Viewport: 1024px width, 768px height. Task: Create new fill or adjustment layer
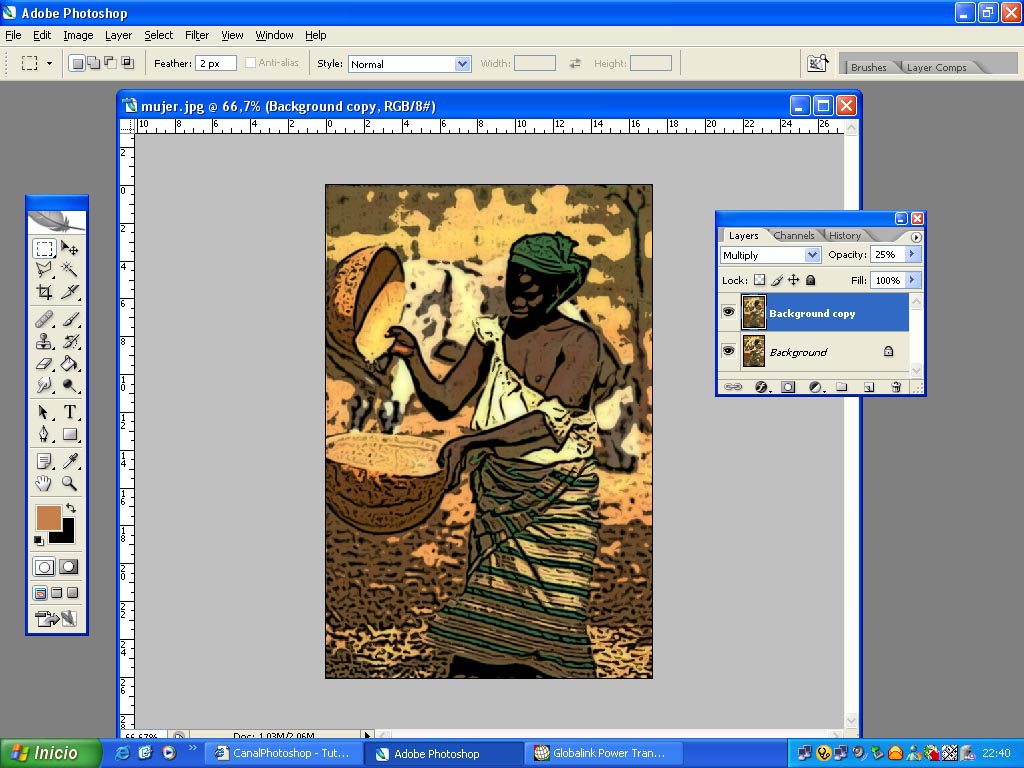(815, 387)
